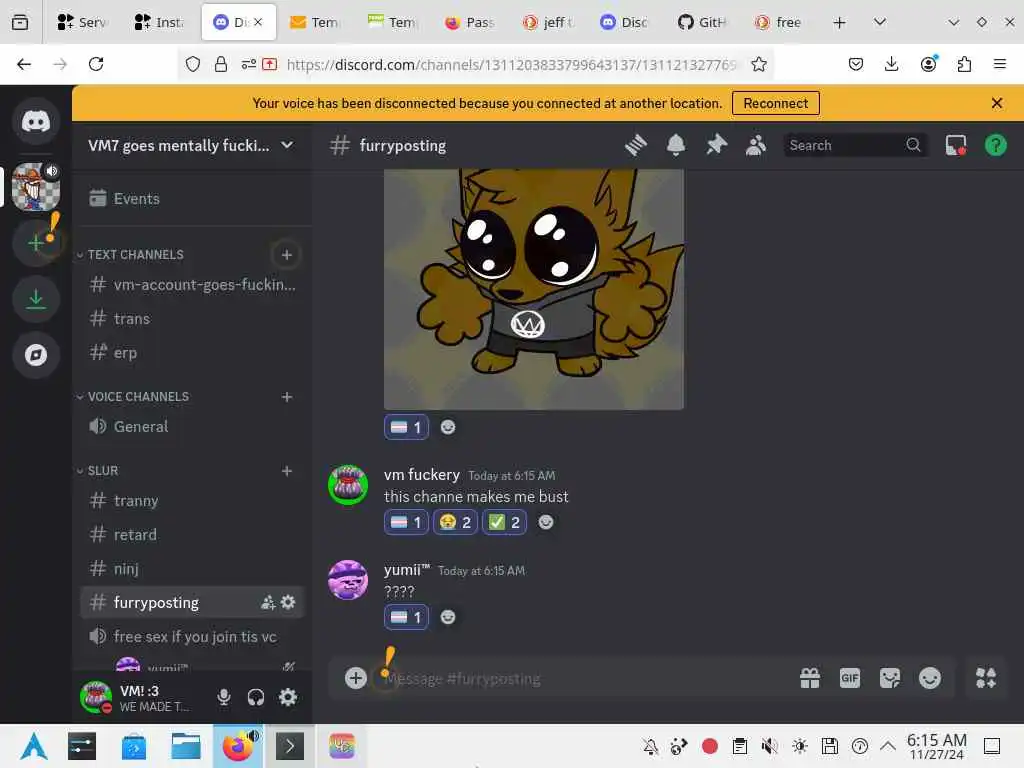Open the GIF picker

(x=850, y=678)
